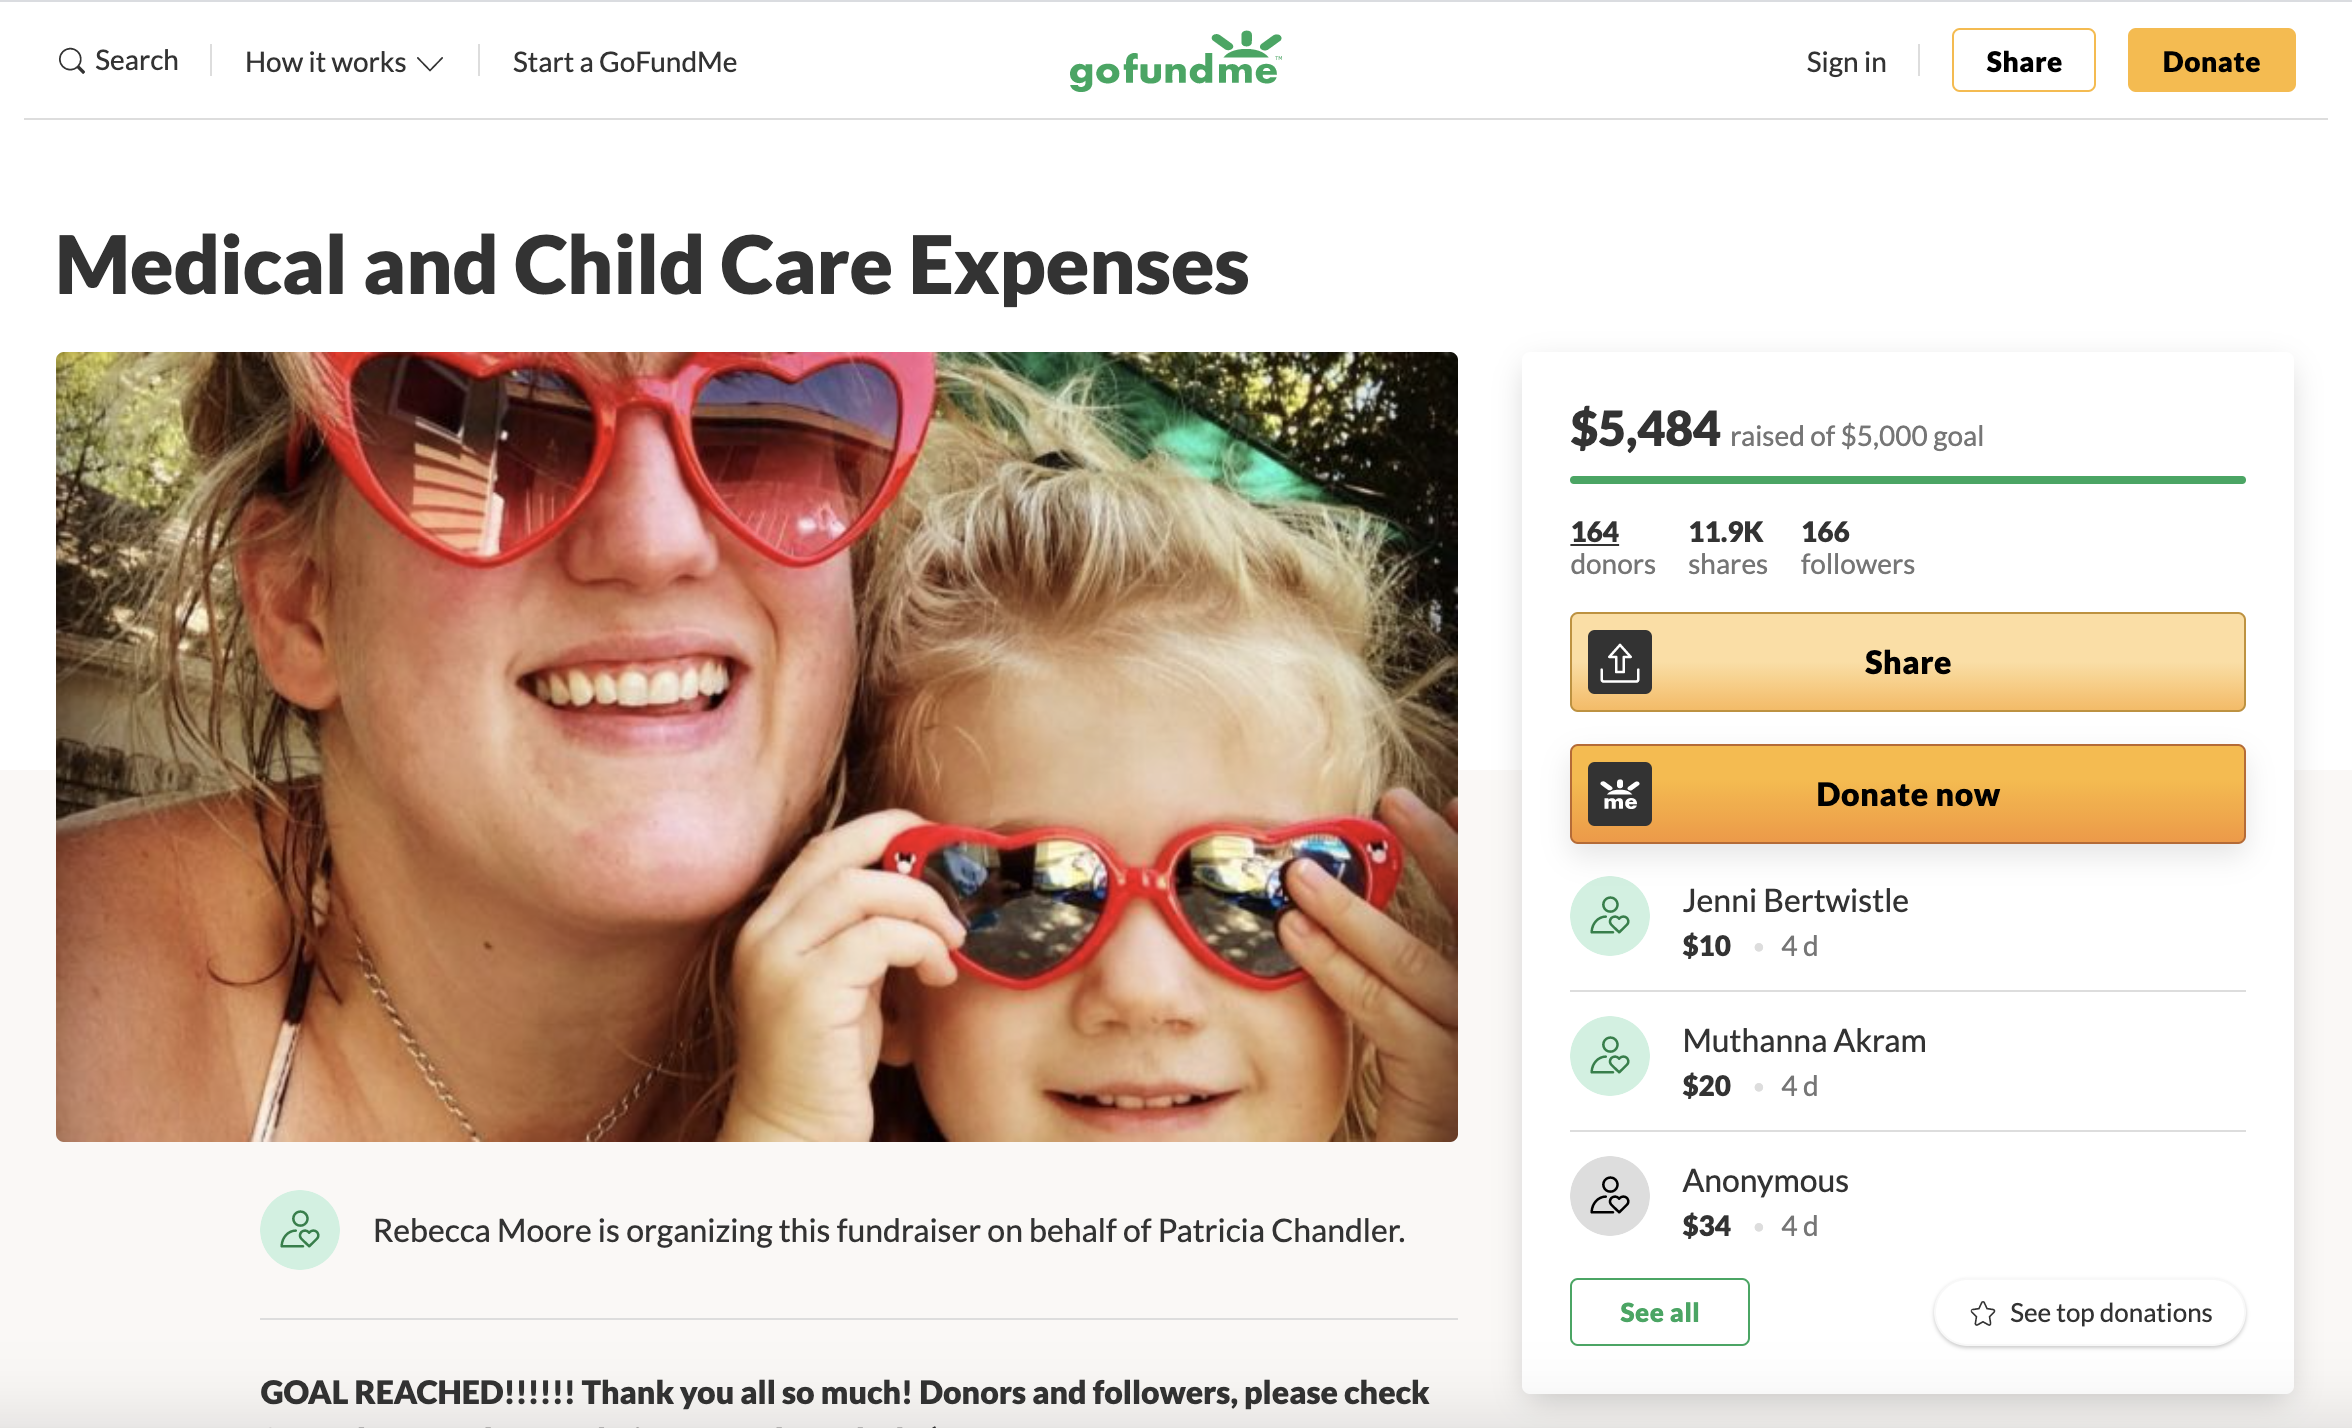Expand the How it works dropdown
The image size is (2352, 1428).
click(x=343, y=62)
